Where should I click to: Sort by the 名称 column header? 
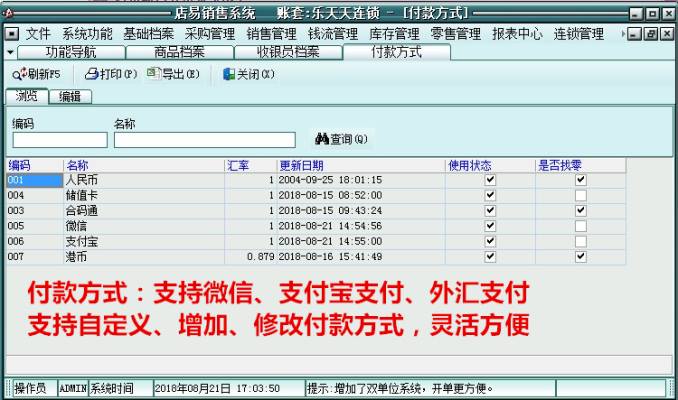point(144,166)
